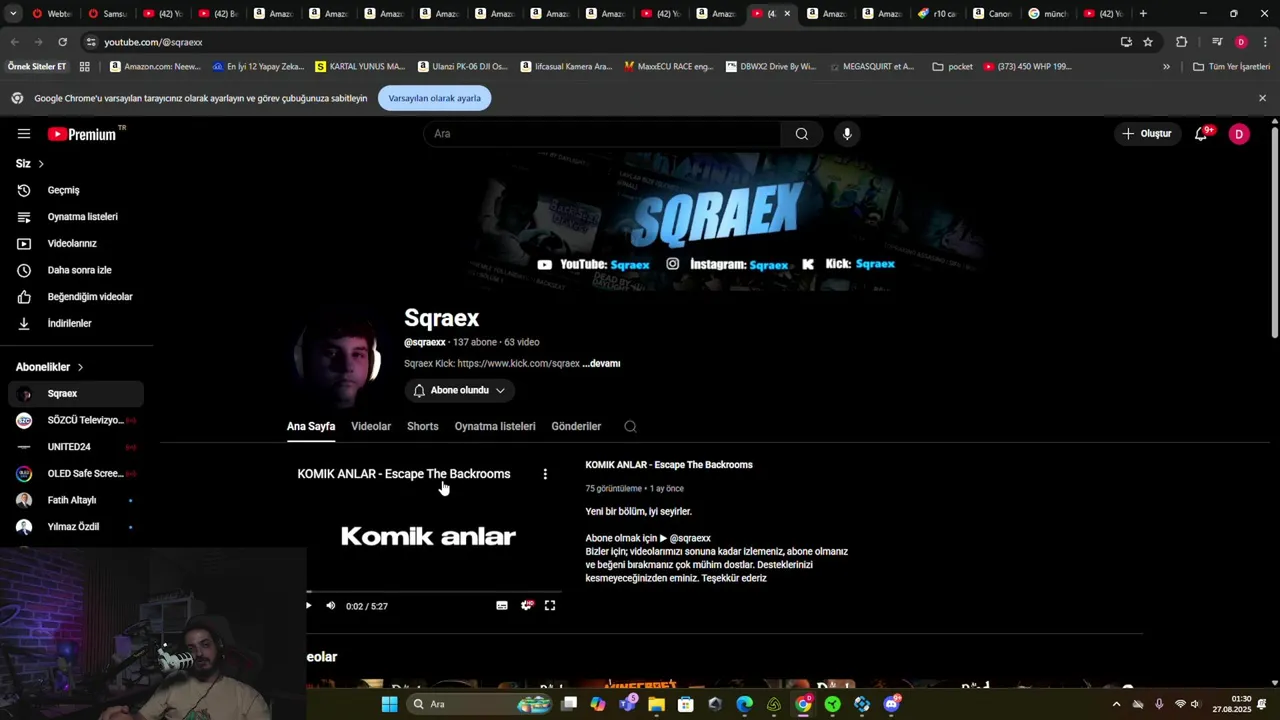Open the account avatar menu

[x=1239, y=134]
